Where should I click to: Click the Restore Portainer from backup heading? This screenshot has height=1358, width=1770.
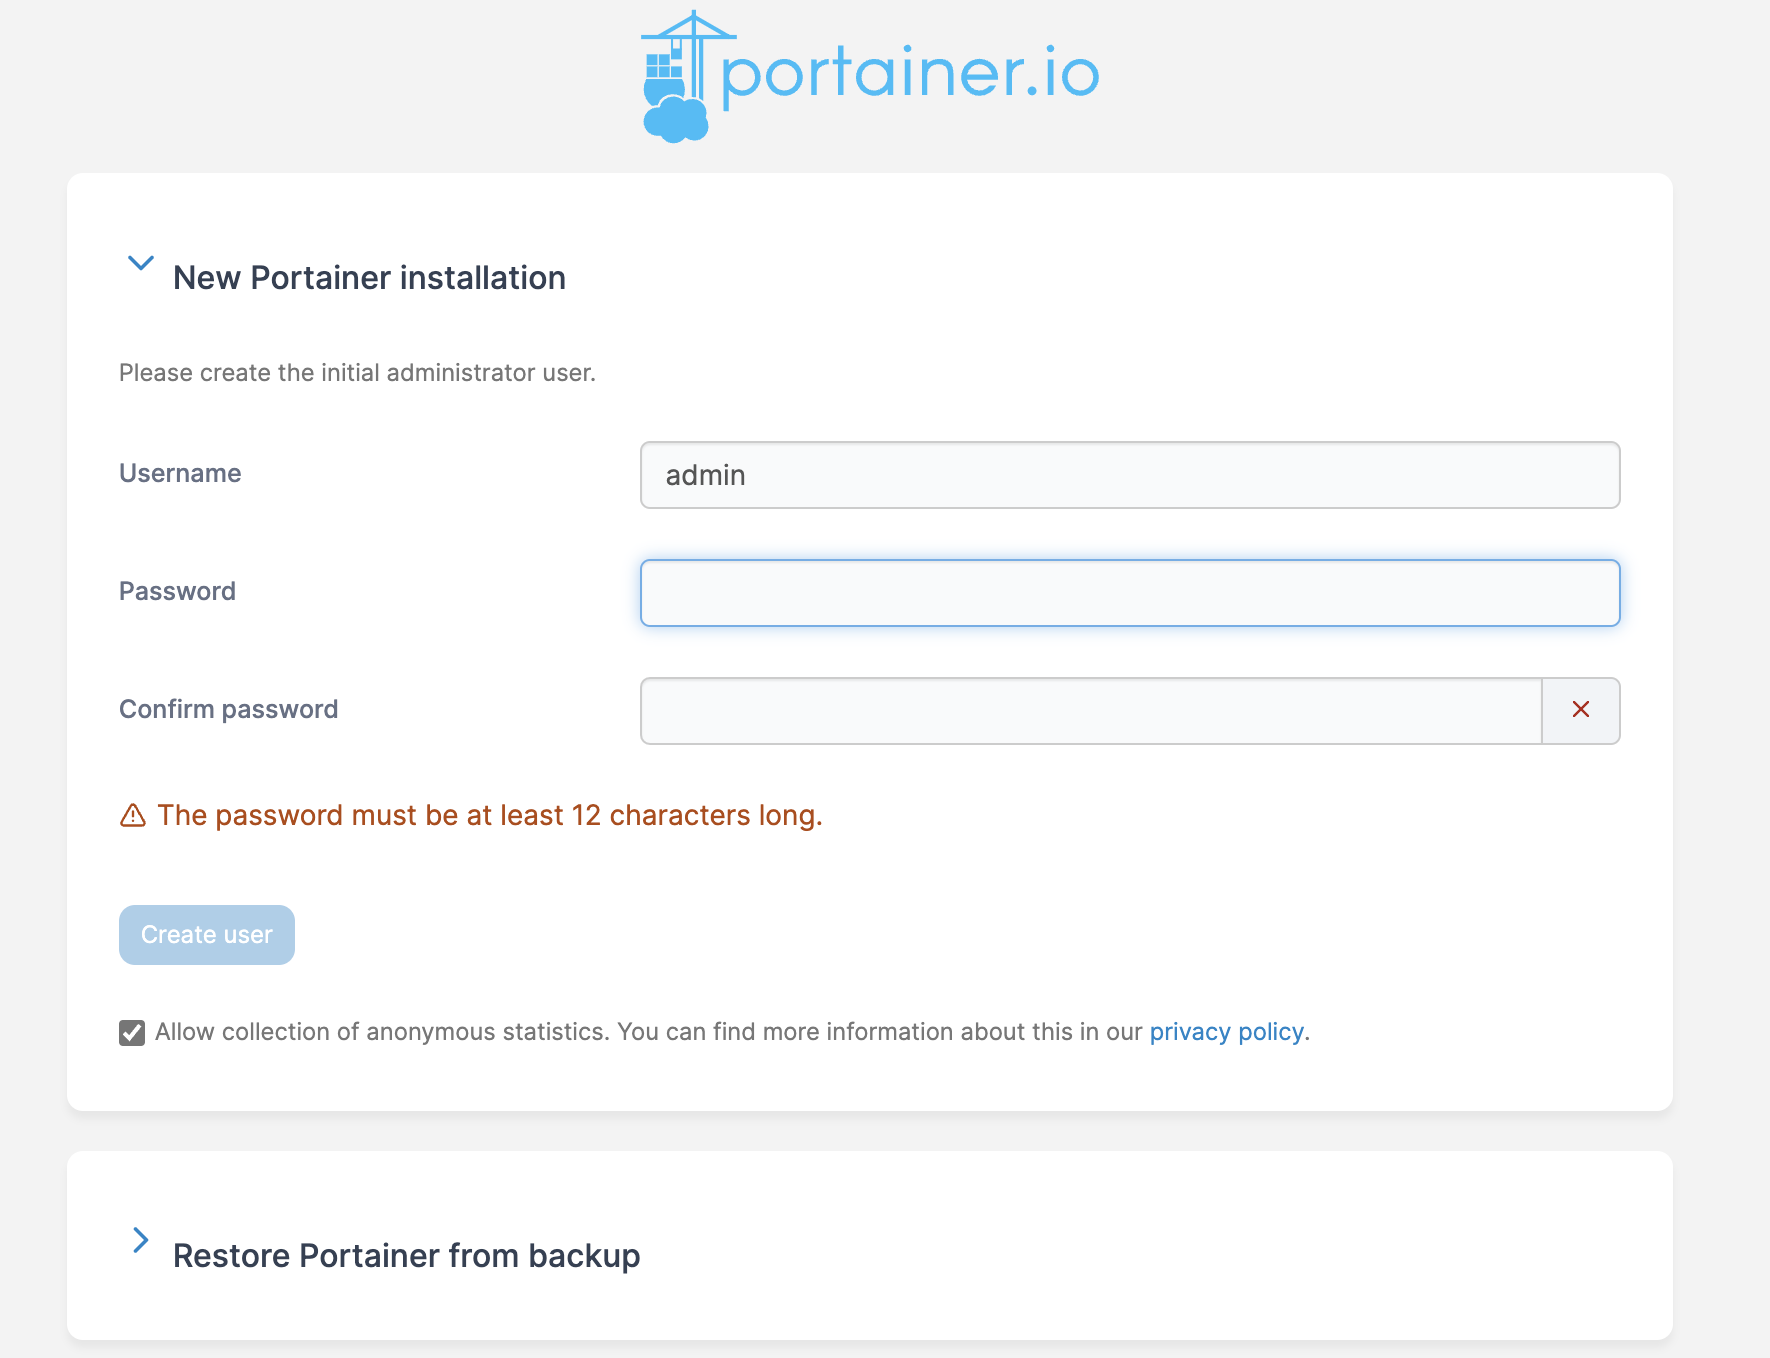tap(407, 1256)
